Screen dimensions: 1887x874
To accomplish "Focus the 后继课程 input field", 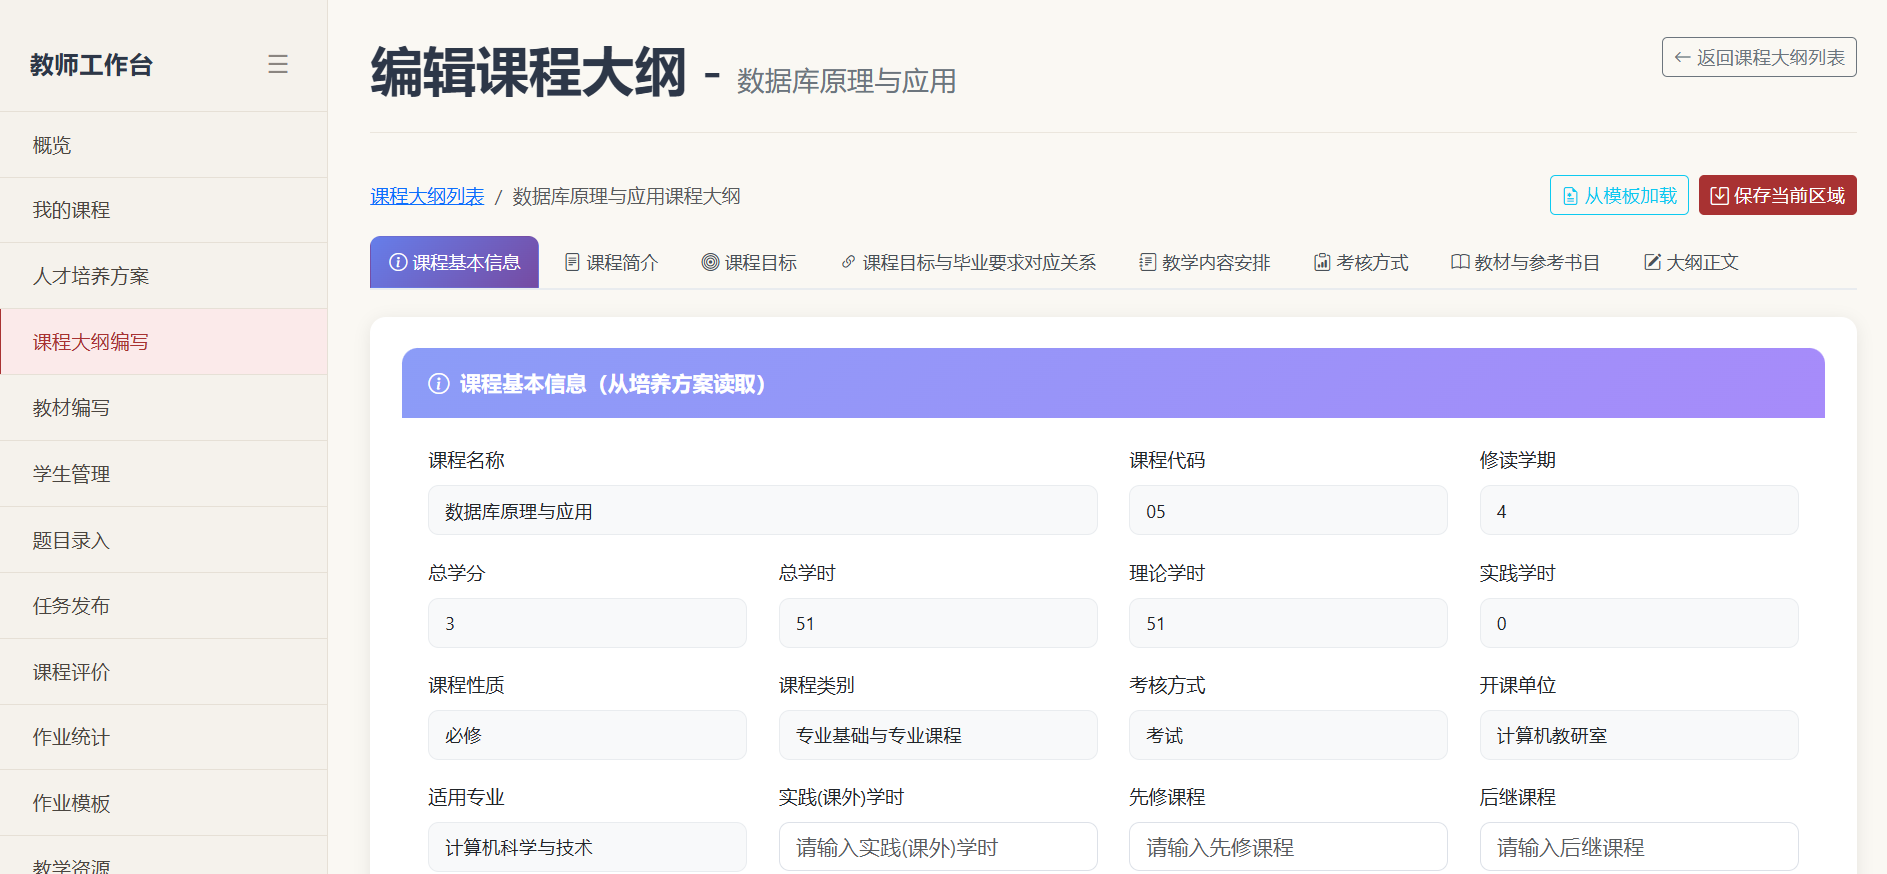I will [x=1639, y=847].
